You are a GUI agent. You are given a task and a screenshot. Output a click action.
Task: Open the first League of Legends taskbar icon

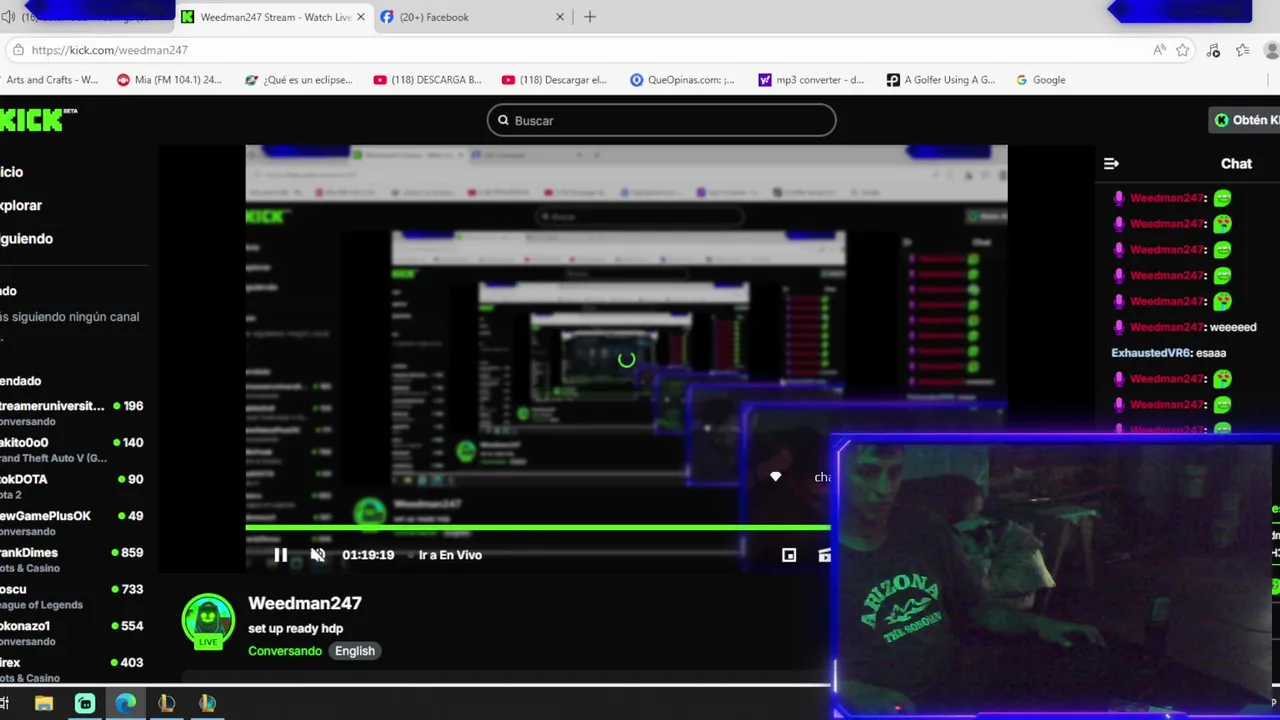166,704
